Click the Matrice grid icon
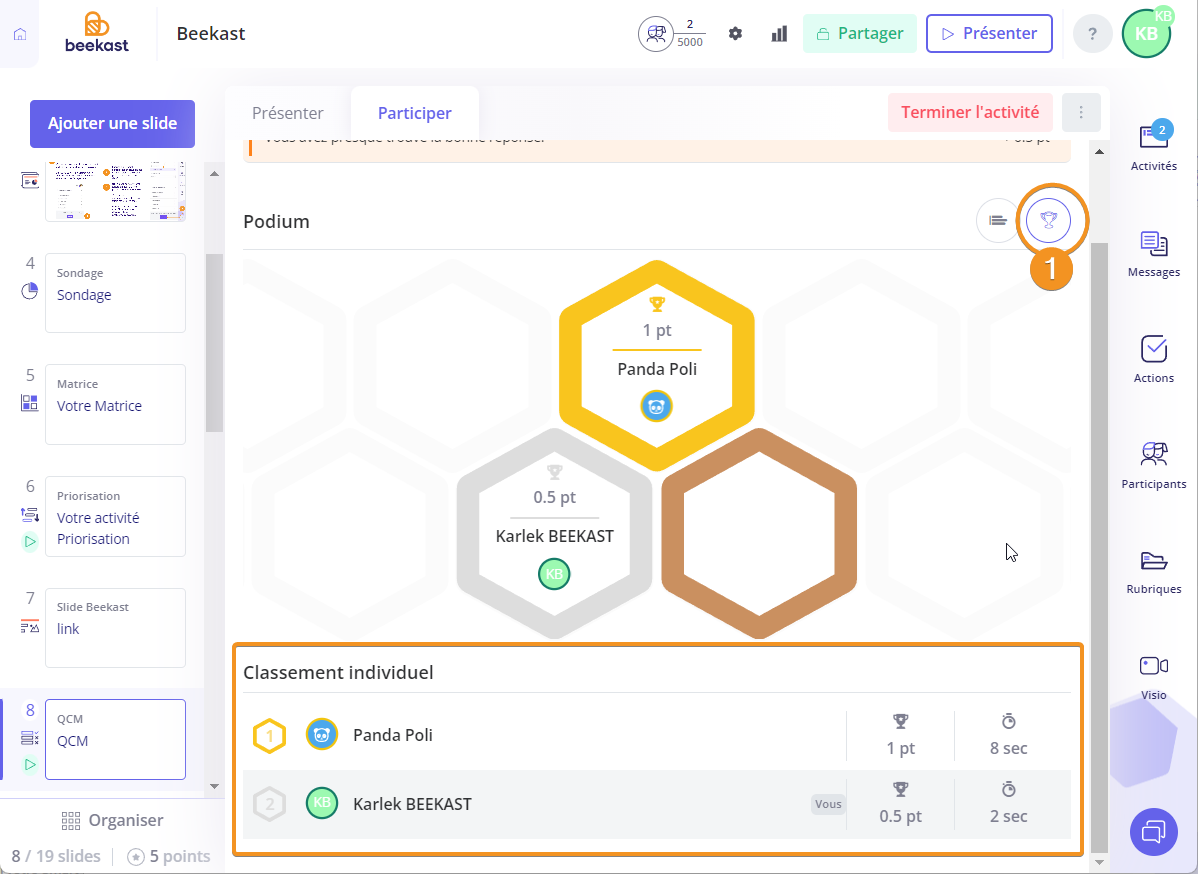Viewport: 1198px width, 874px height. tap(30, 403)
